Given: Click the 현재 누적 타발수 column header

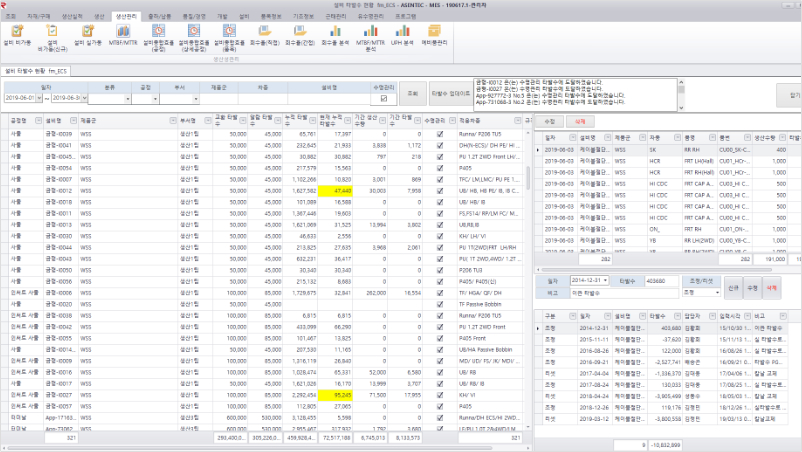Looking at the screenshot, I should pyautogui.click(x=335, y=121).
